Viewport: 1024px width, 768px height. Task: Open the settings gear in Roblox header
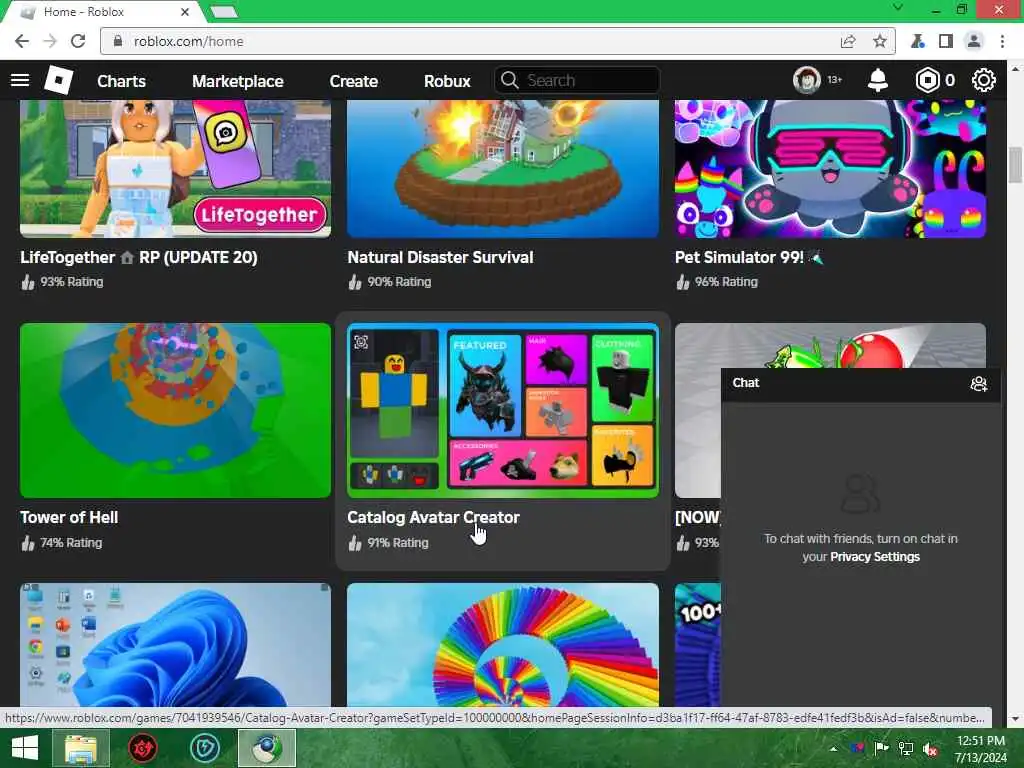[984, 80]
